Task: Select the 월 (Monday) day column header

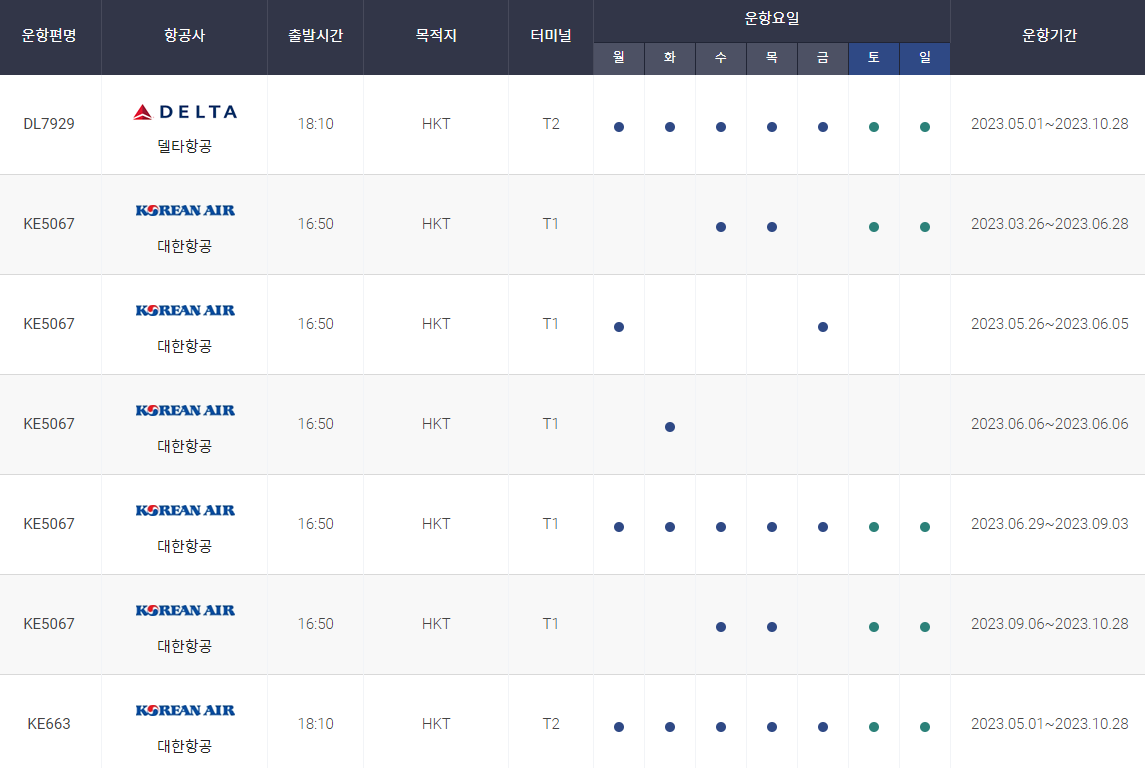Action: click(619, 58)
